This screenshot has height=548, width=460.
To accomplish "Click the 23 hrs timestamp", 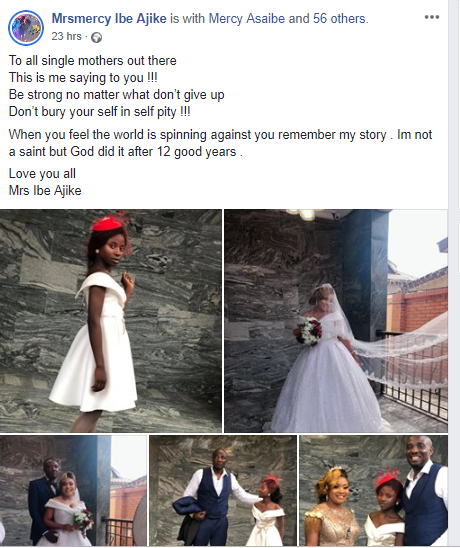I will (66, 36).
